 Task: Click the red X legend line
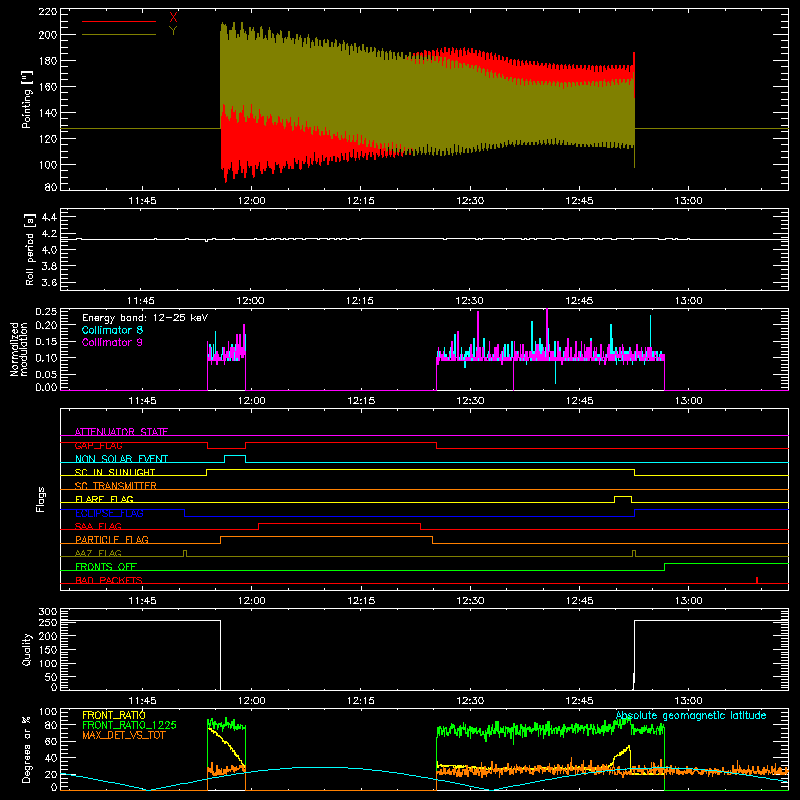(x=119, y=21)
